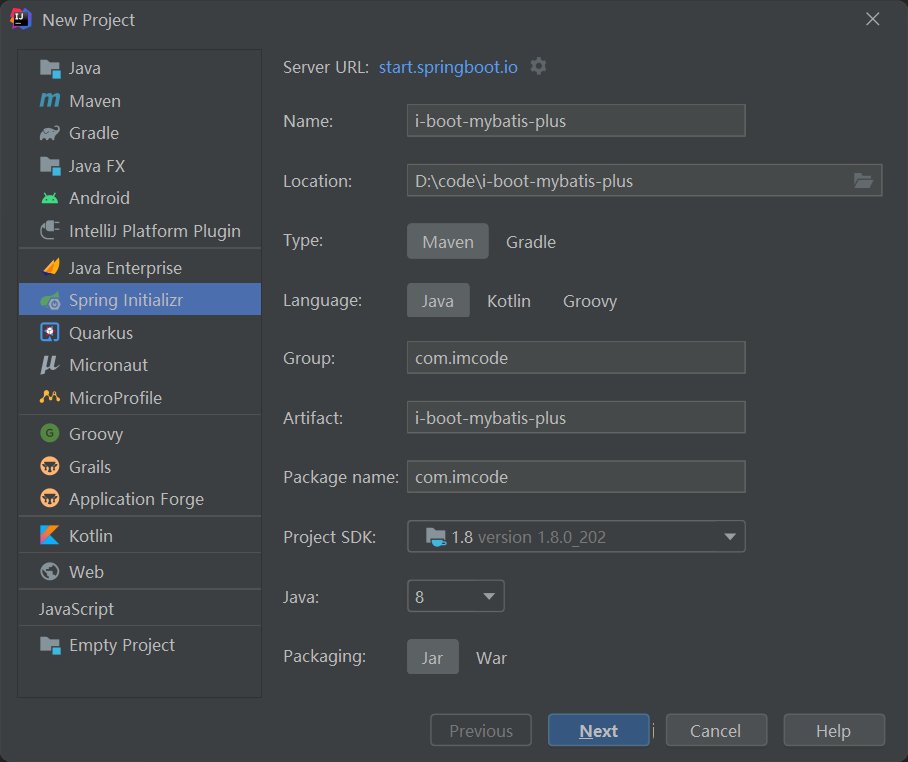Click the Group input field
908x762 pixels.
click(x=575, y=358)
